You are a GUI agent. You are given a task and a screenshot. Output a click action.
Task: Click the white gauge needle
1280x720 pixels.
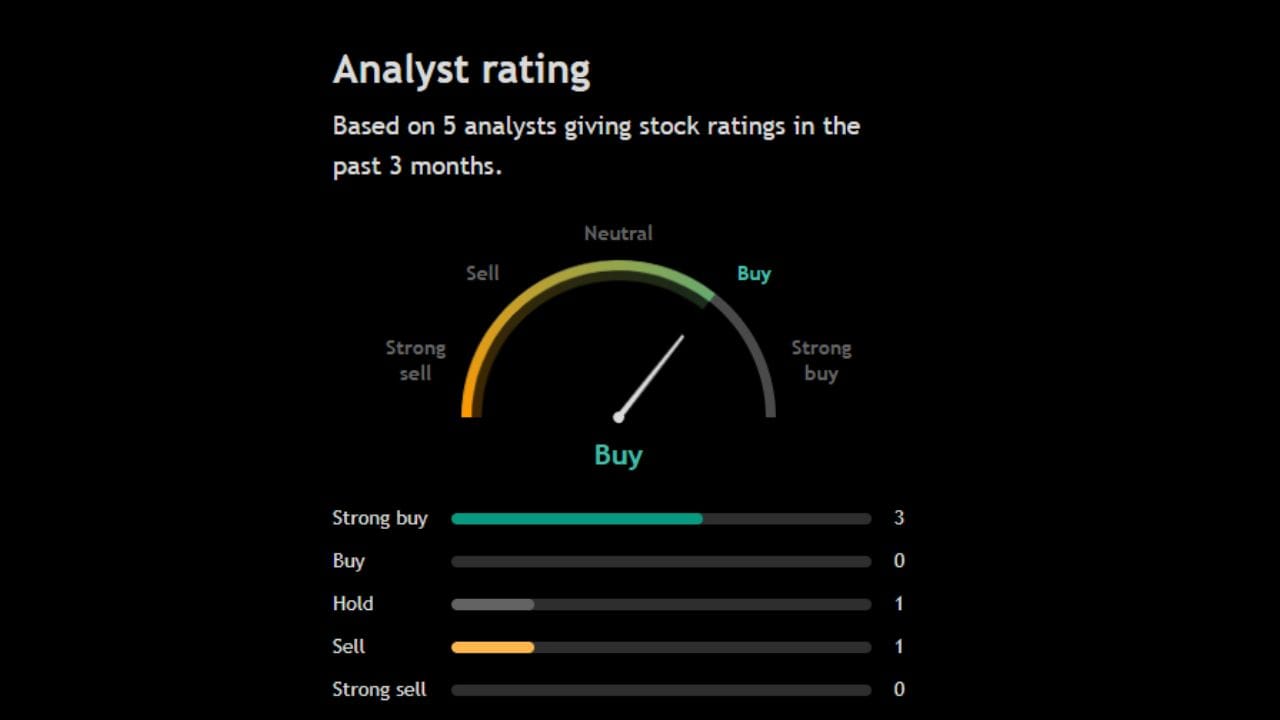click(x=651, y=376)
